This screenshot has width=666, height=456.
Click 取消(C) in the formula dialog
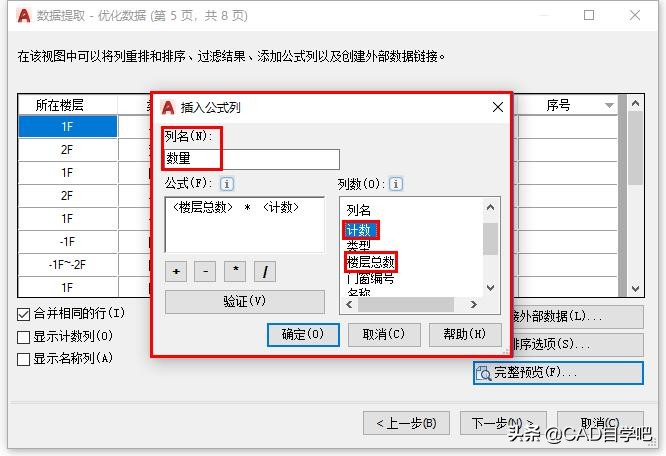(384, 335)
